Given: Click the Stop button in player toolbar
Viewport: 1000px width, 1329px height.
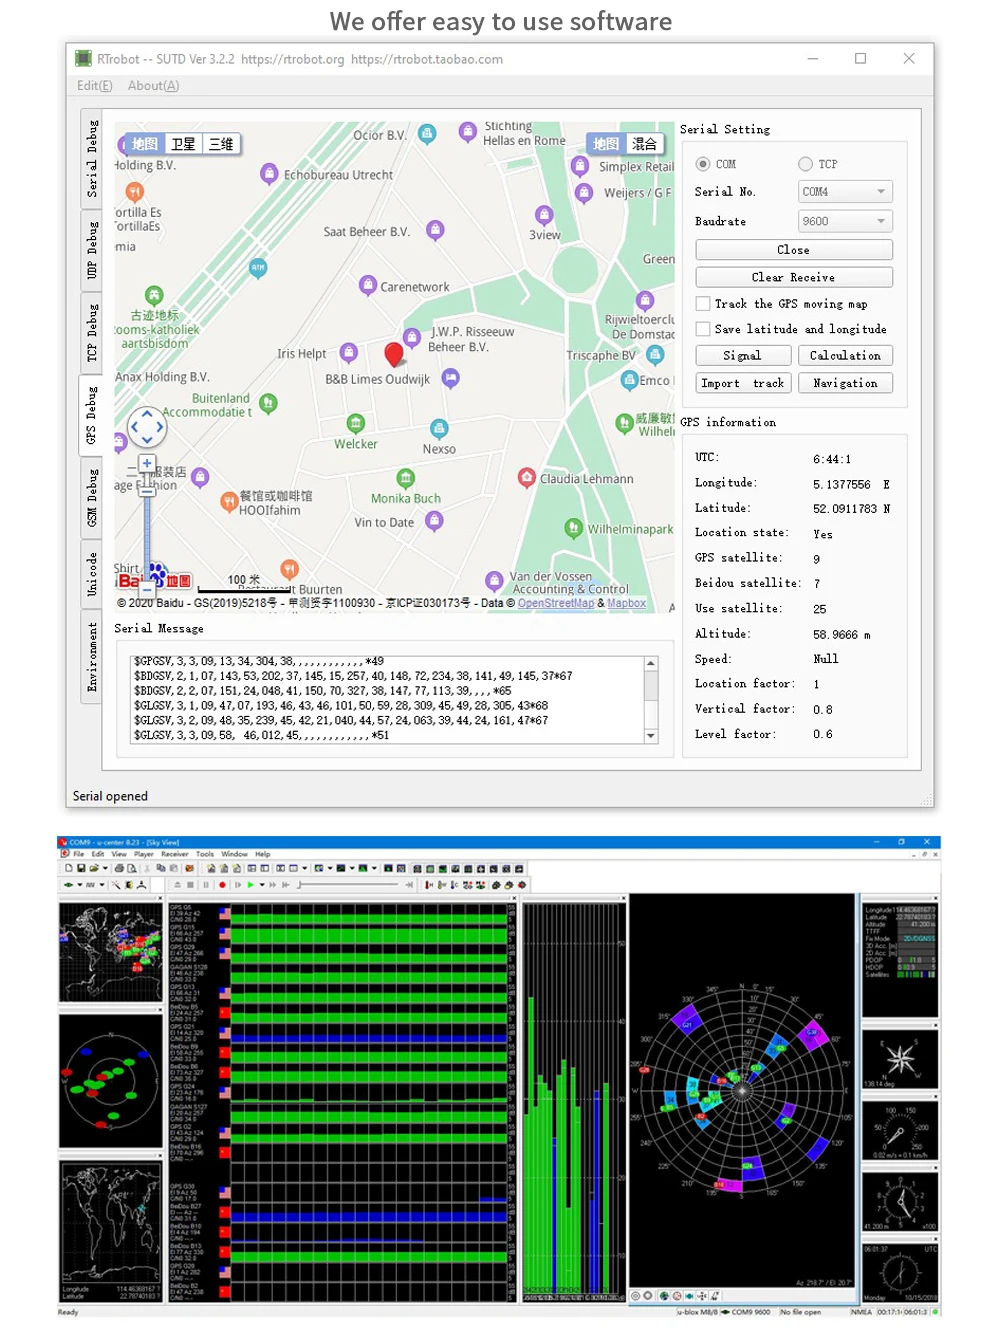Looking at the screenshot, I should click(190, 885).
